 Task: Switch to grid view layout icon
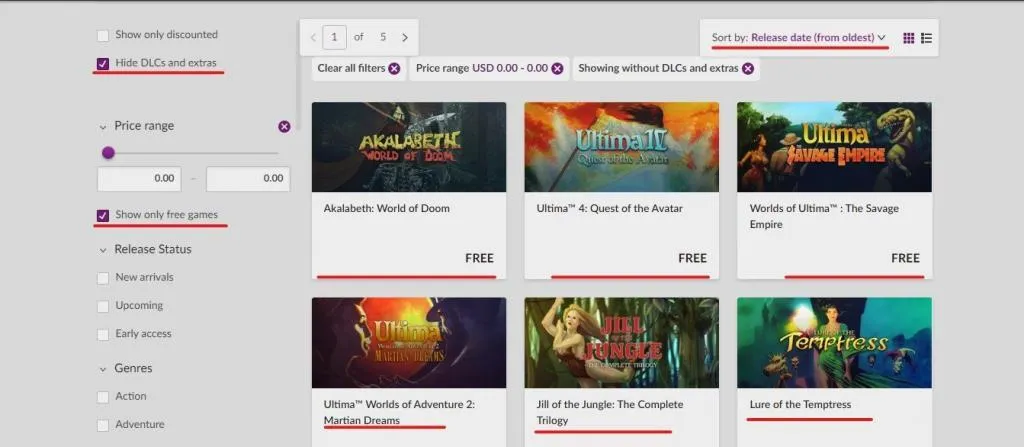click(908, 38)
